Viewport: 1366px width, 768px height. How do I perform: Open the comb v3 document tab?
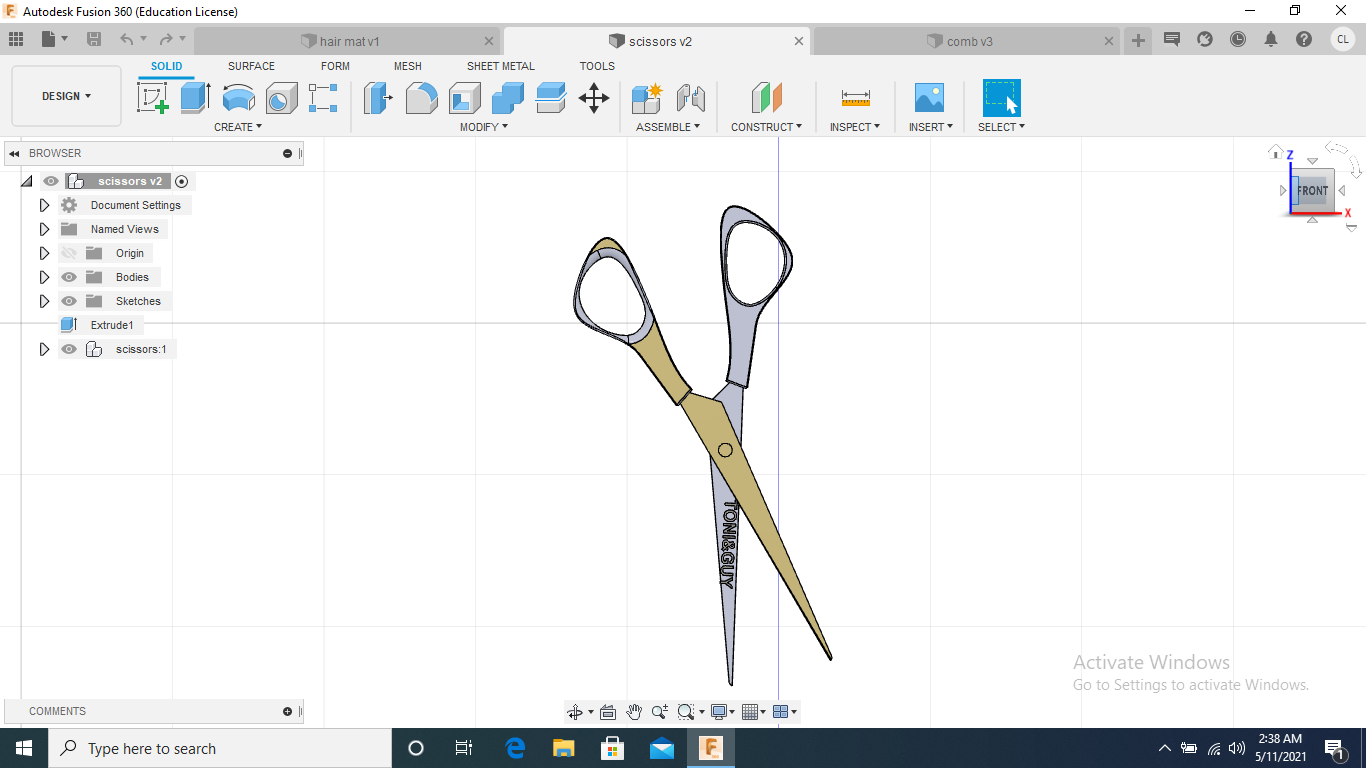click(x=969, y=41)
